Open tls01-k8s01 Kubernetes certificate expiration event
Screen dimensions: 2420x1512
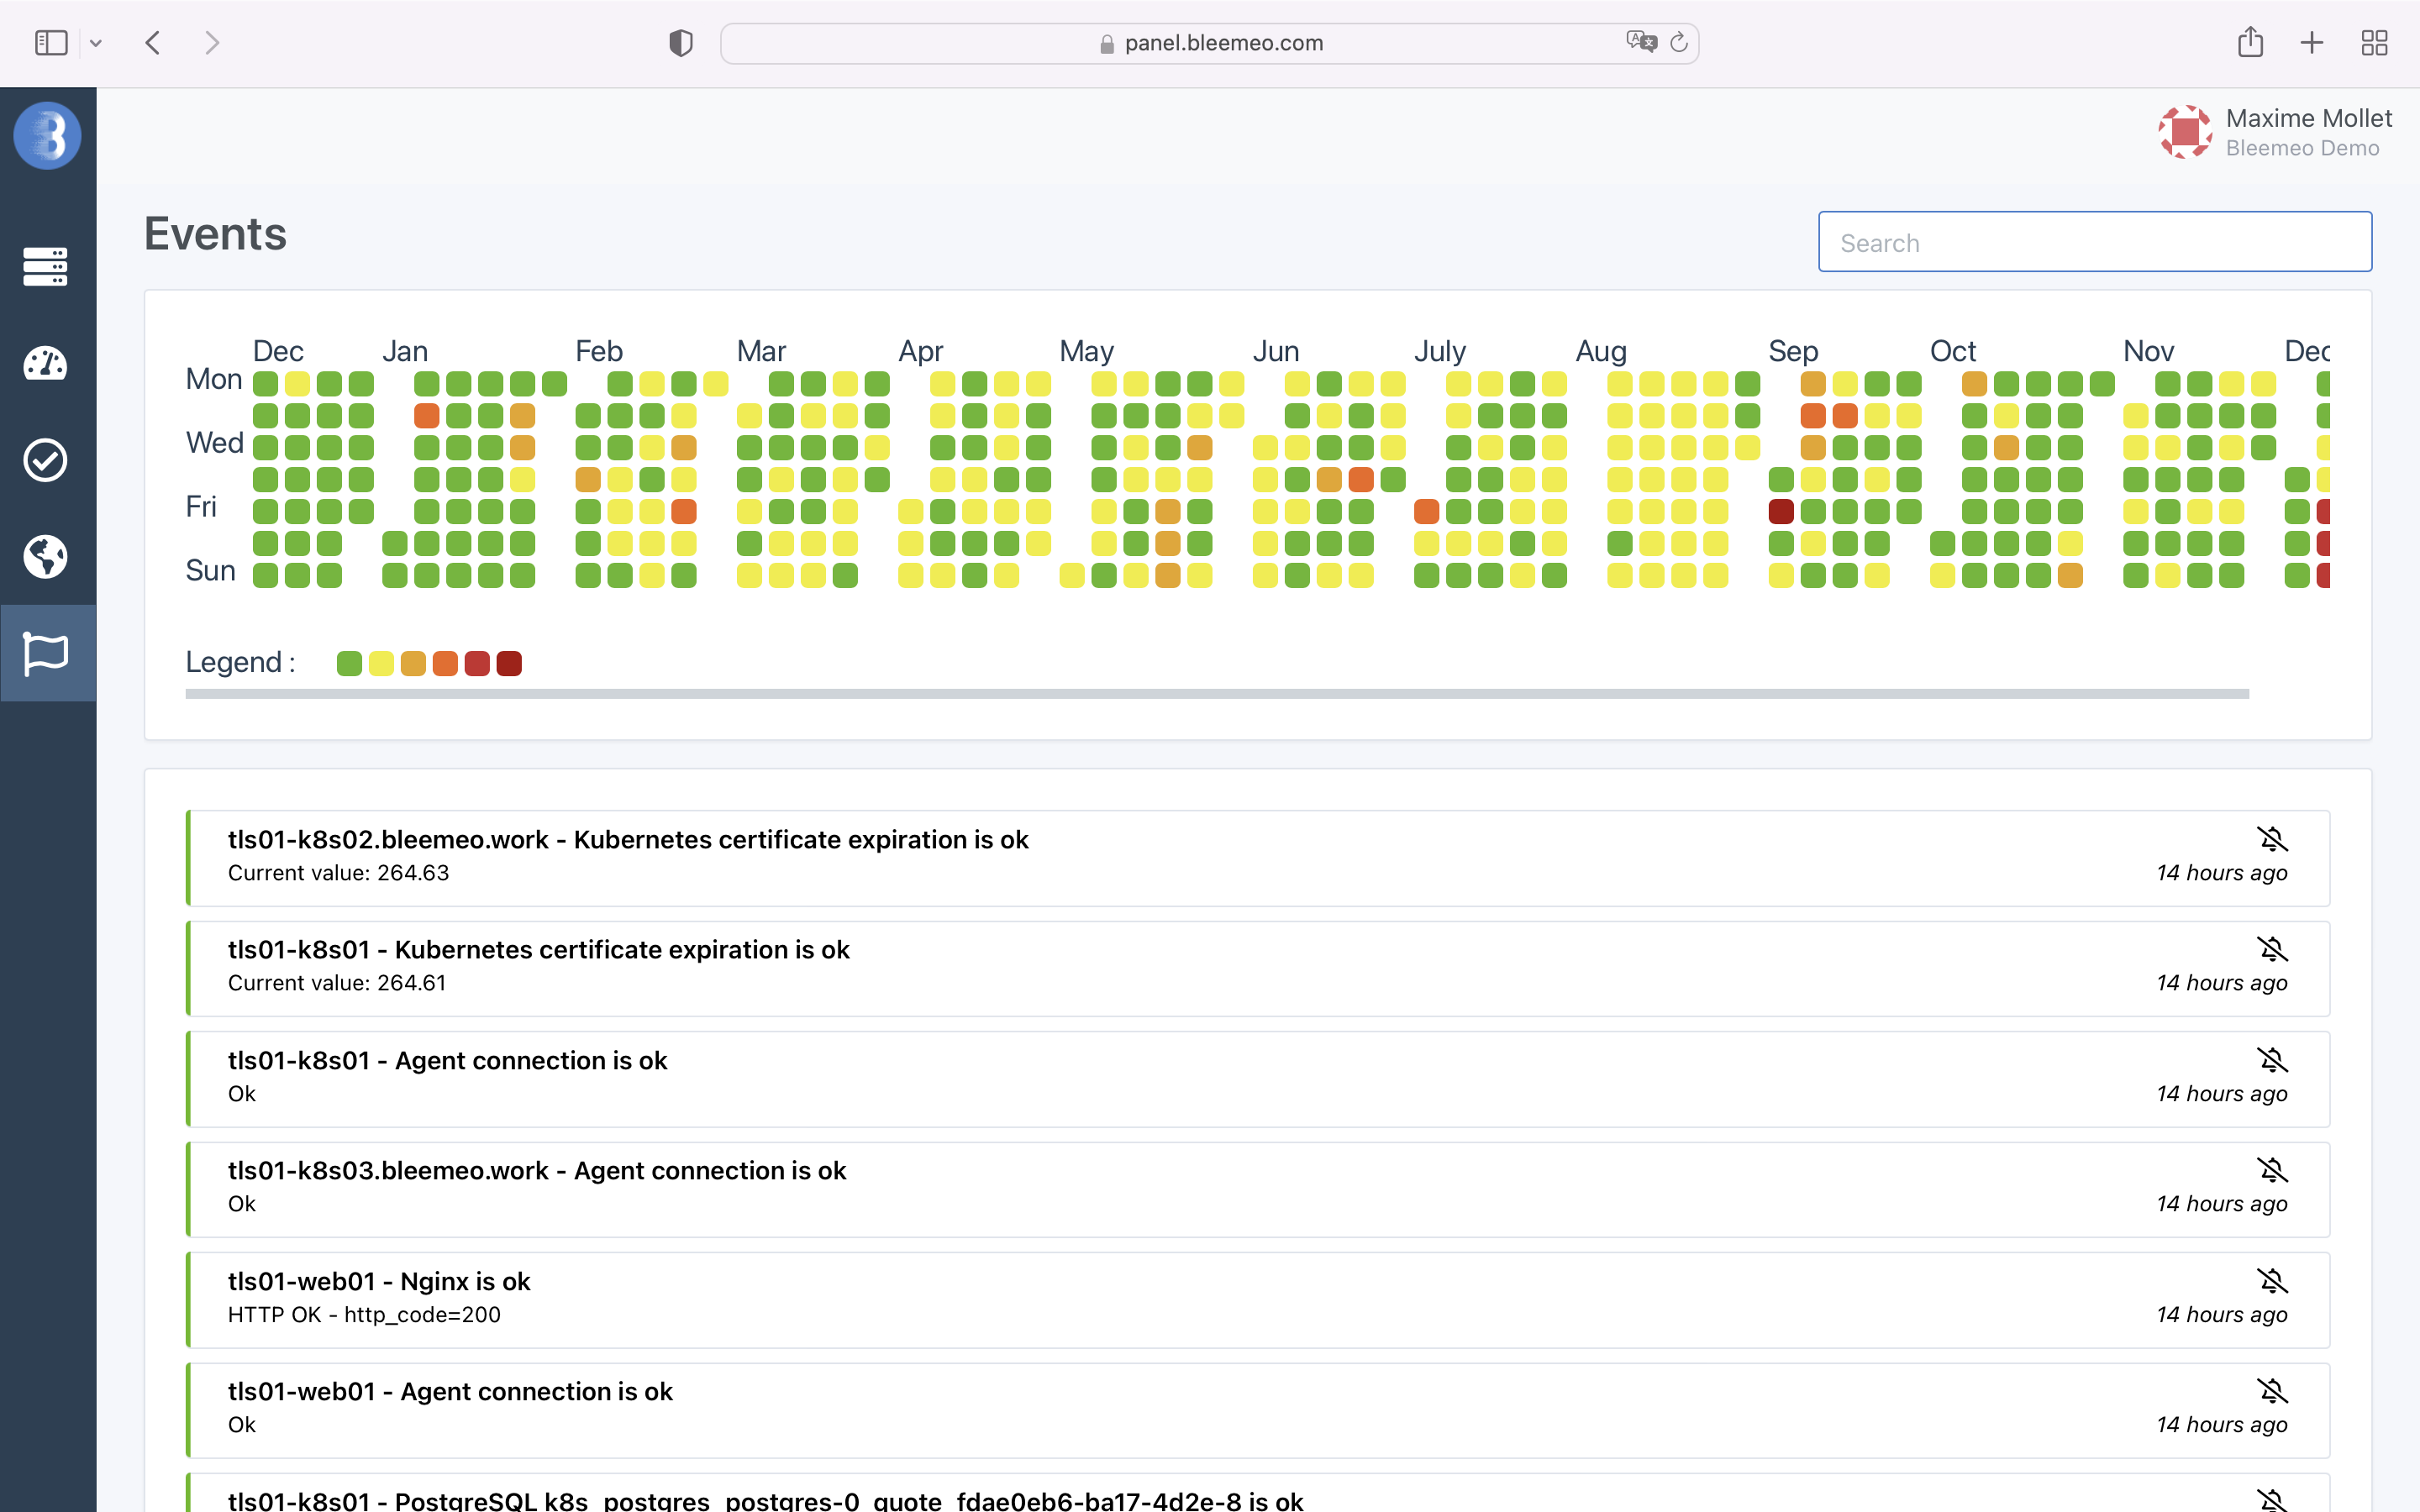538,950
